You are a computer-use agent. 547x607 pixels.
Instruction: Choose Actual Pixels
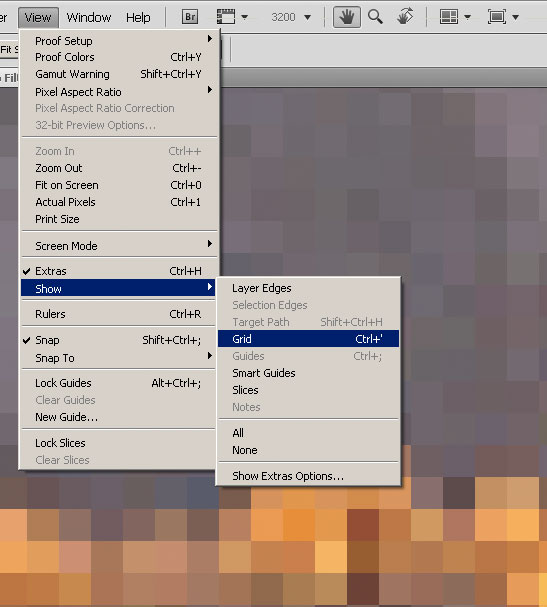pos(118,202)
